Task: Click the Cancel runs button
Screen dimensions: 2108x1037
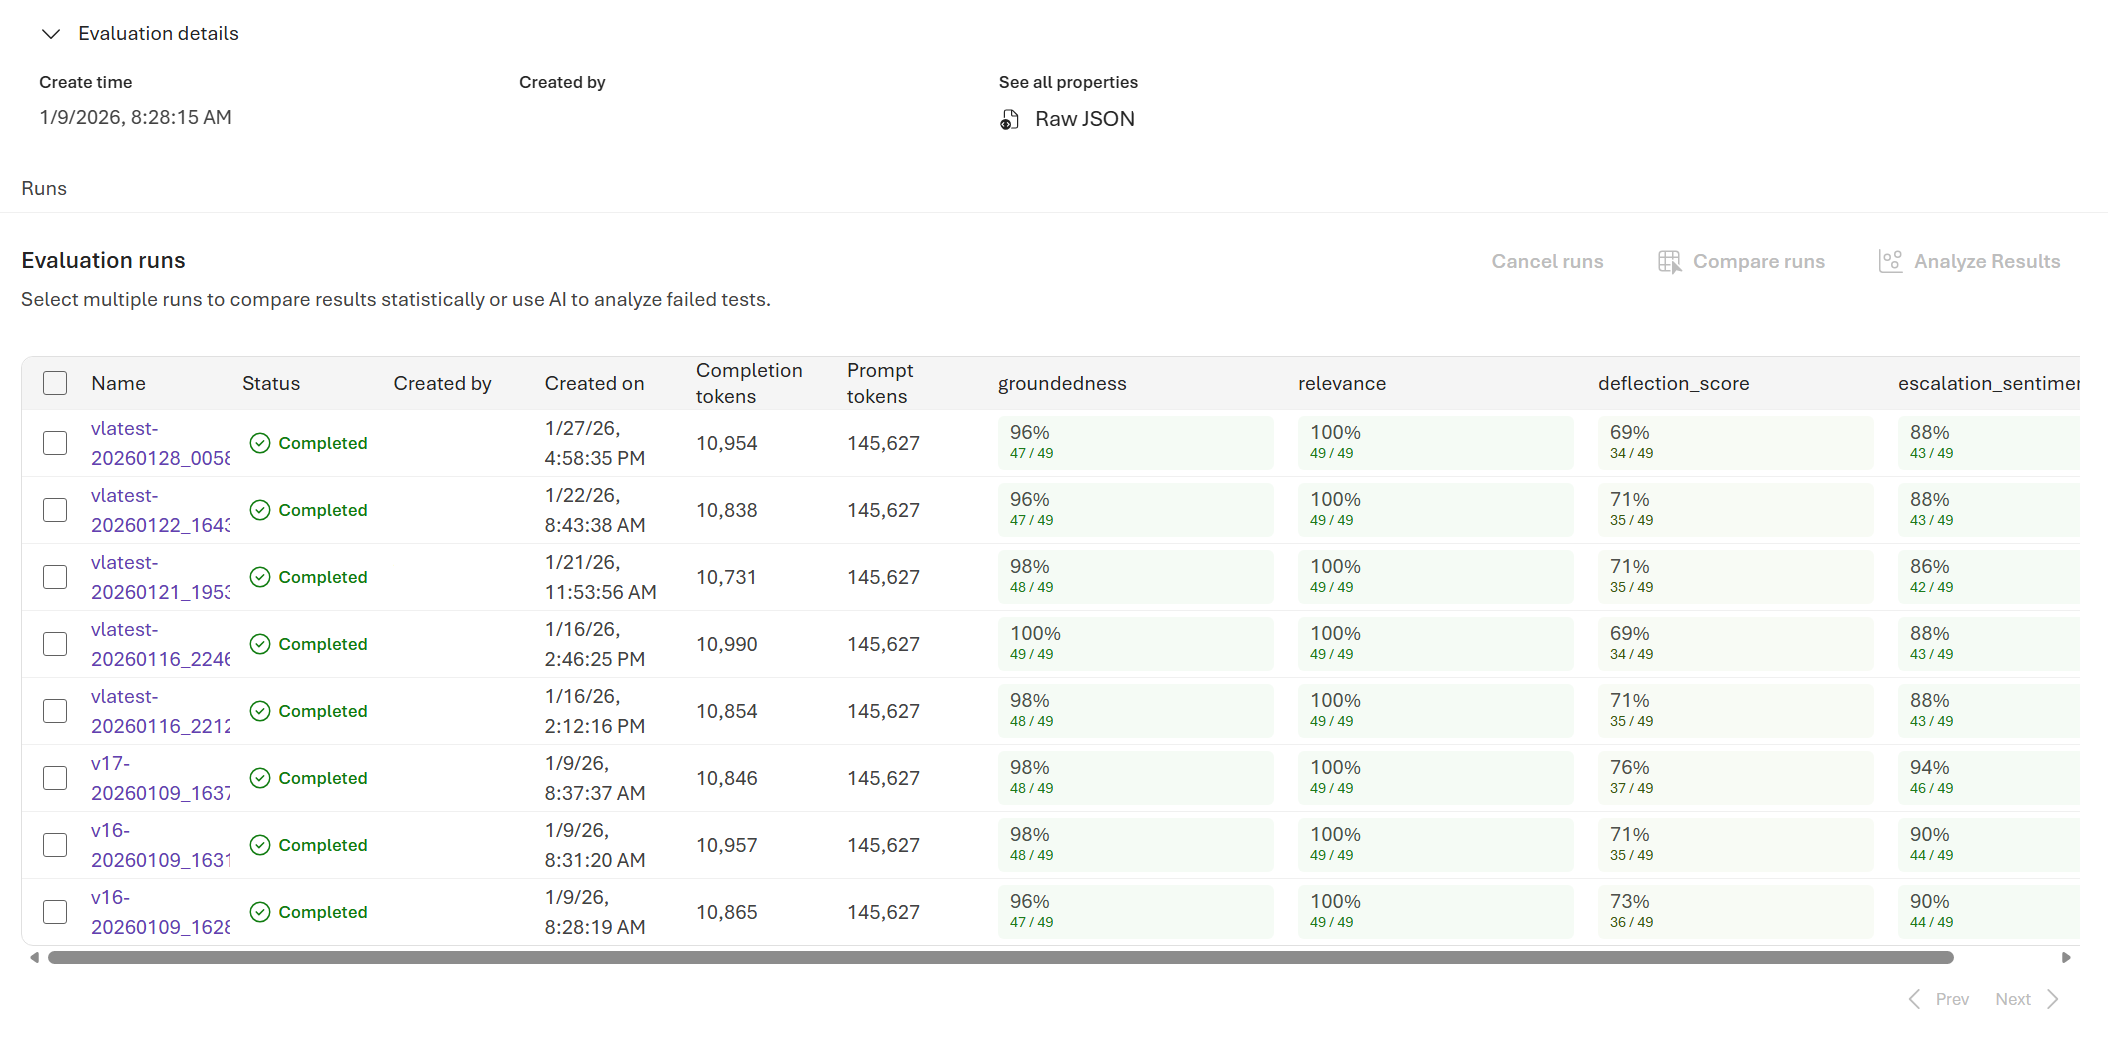Action: [x=1546, y=261]
